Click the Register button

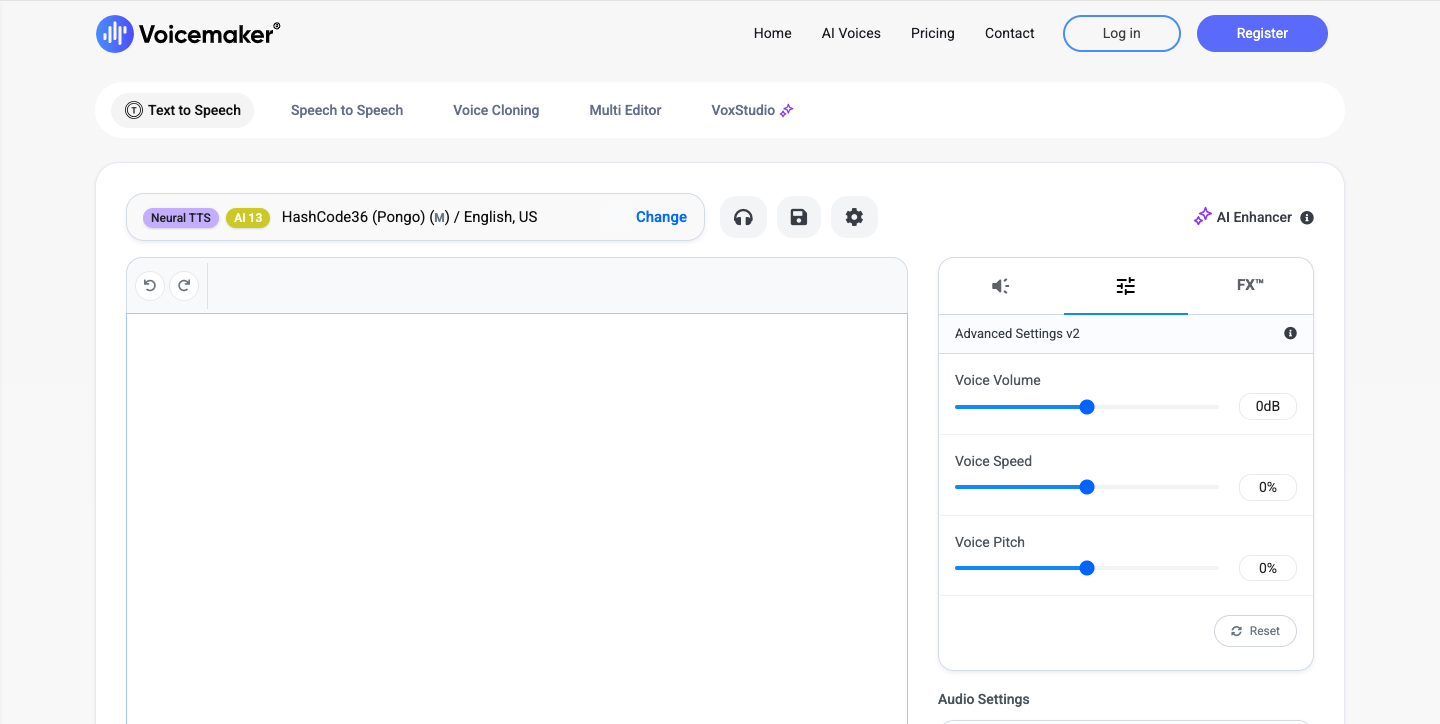tap(1262, 33)
